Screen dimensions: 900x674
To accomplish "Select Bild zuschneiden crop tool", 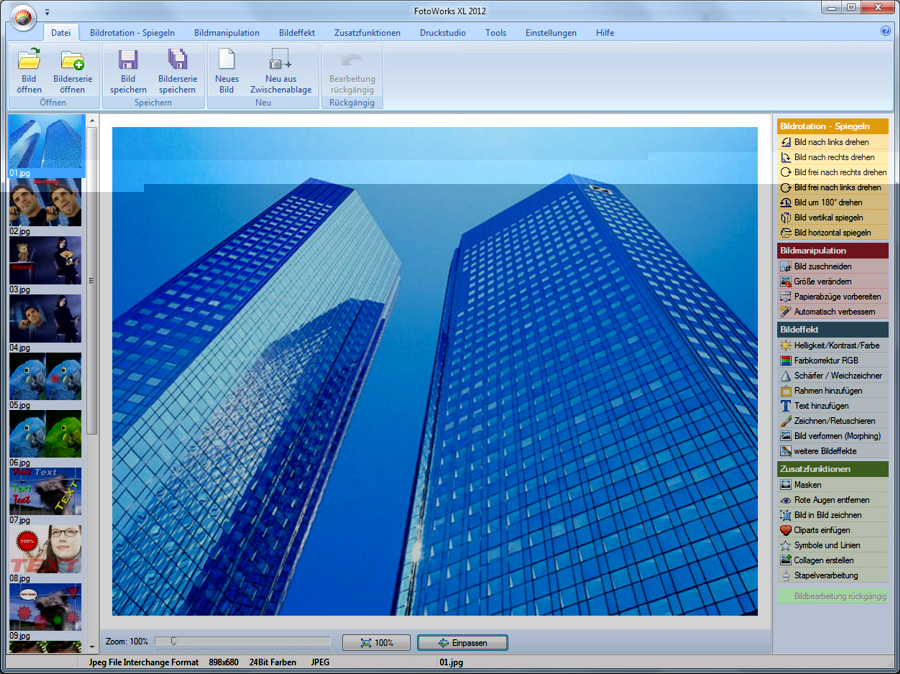I will 822,267.
